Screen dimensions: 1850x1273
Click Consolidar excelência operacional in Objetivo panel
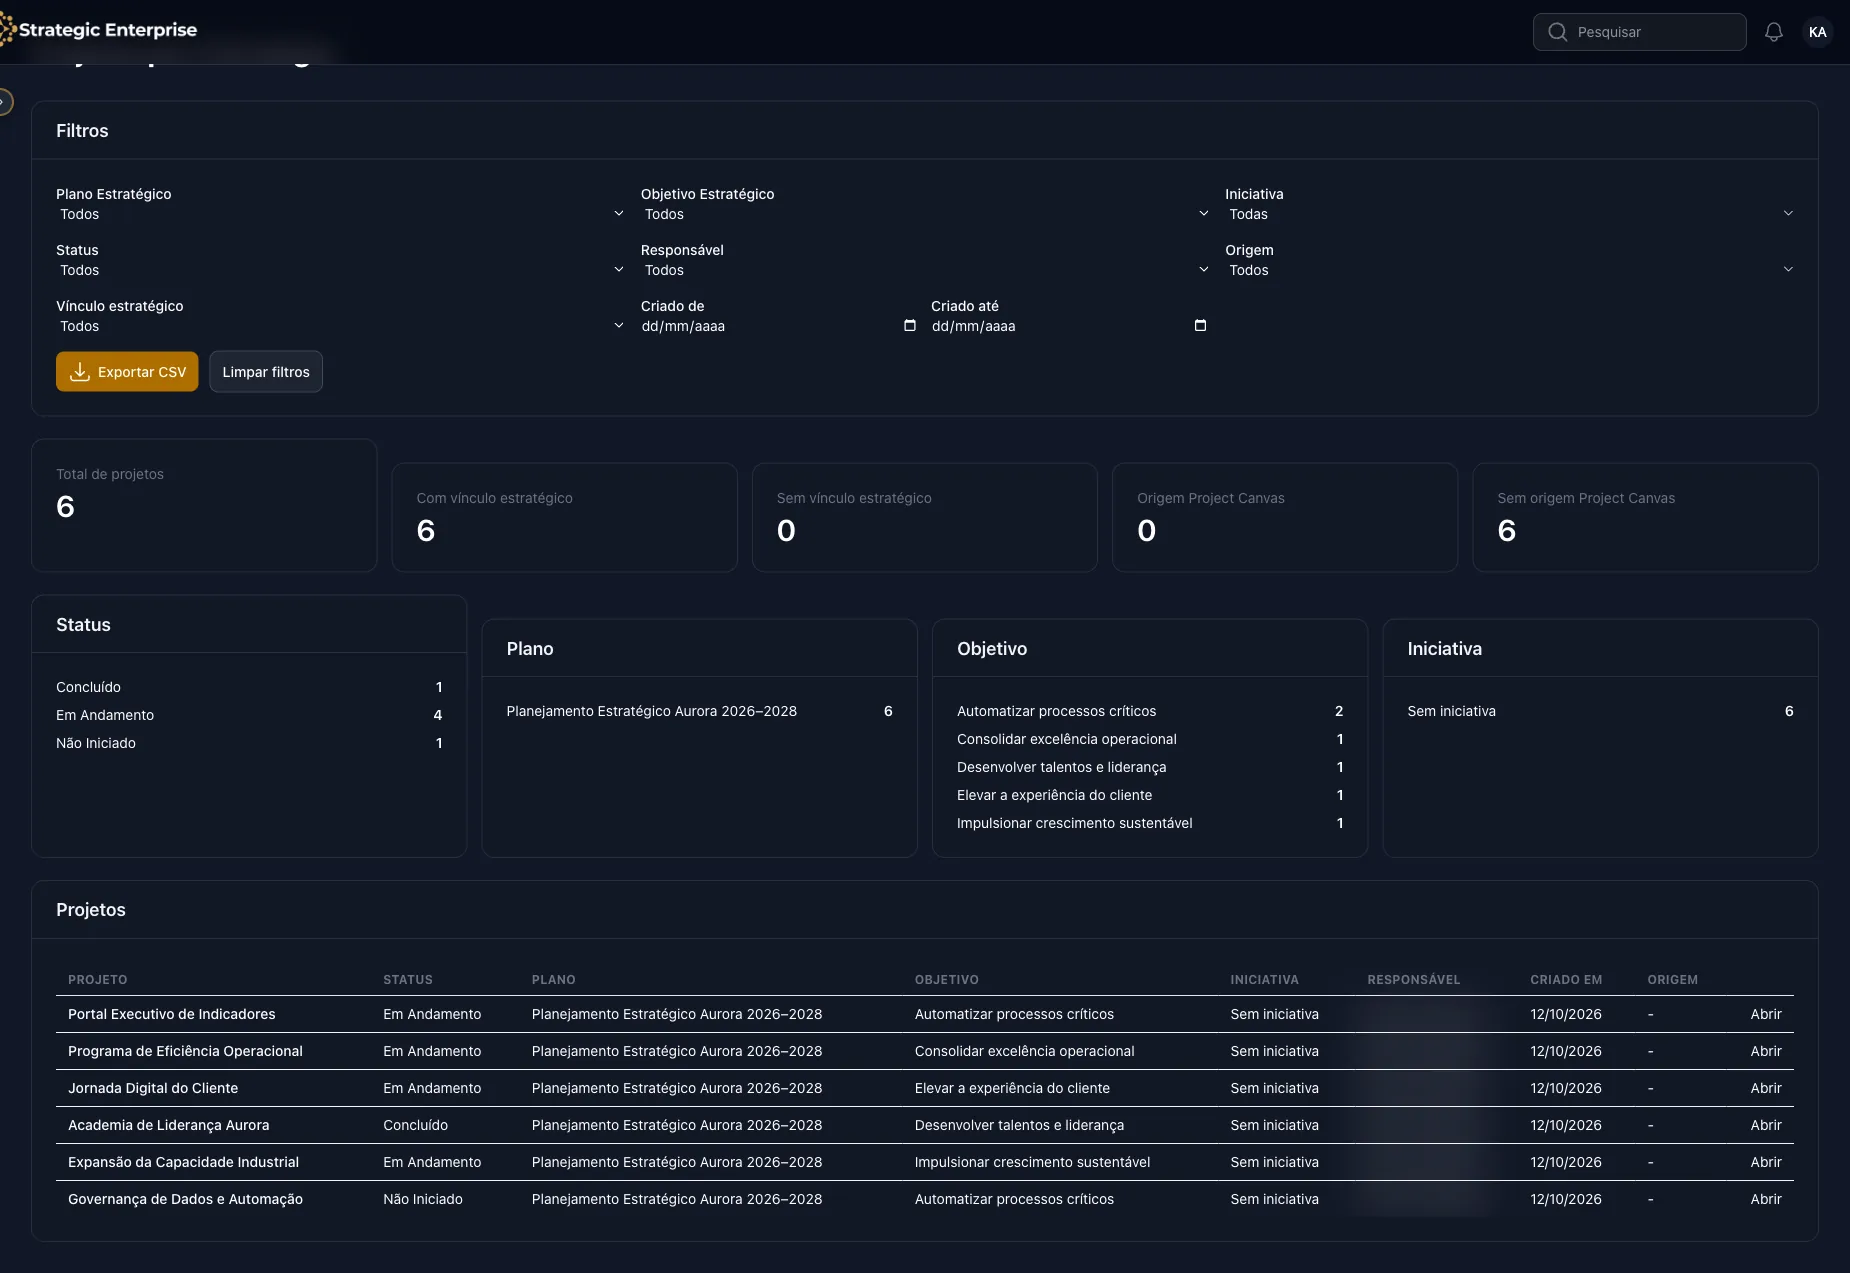[1150, 739]
